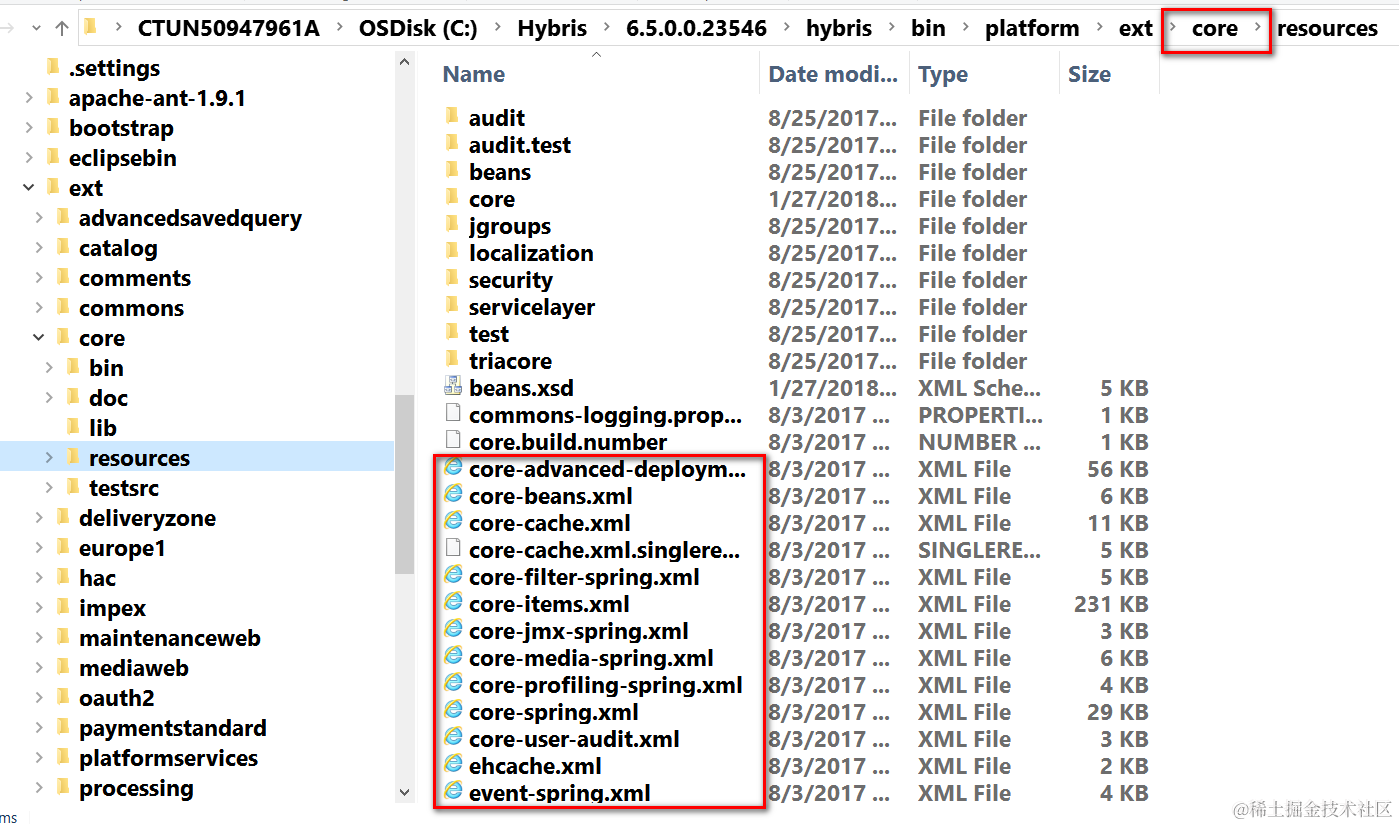The height and width of the screenshot is (826, 1399).
Task: Select the lib tree folder
Action: pyautogui.click(x=103, y=428)
